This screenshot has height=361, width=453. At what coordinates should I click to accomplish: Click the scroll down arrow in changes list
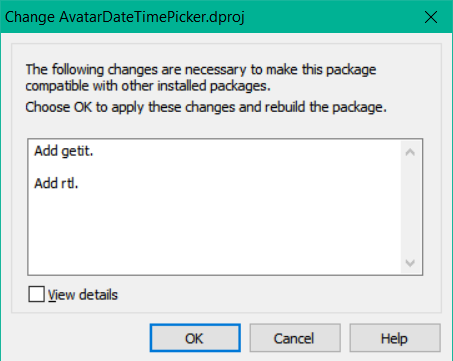(410, 263)
